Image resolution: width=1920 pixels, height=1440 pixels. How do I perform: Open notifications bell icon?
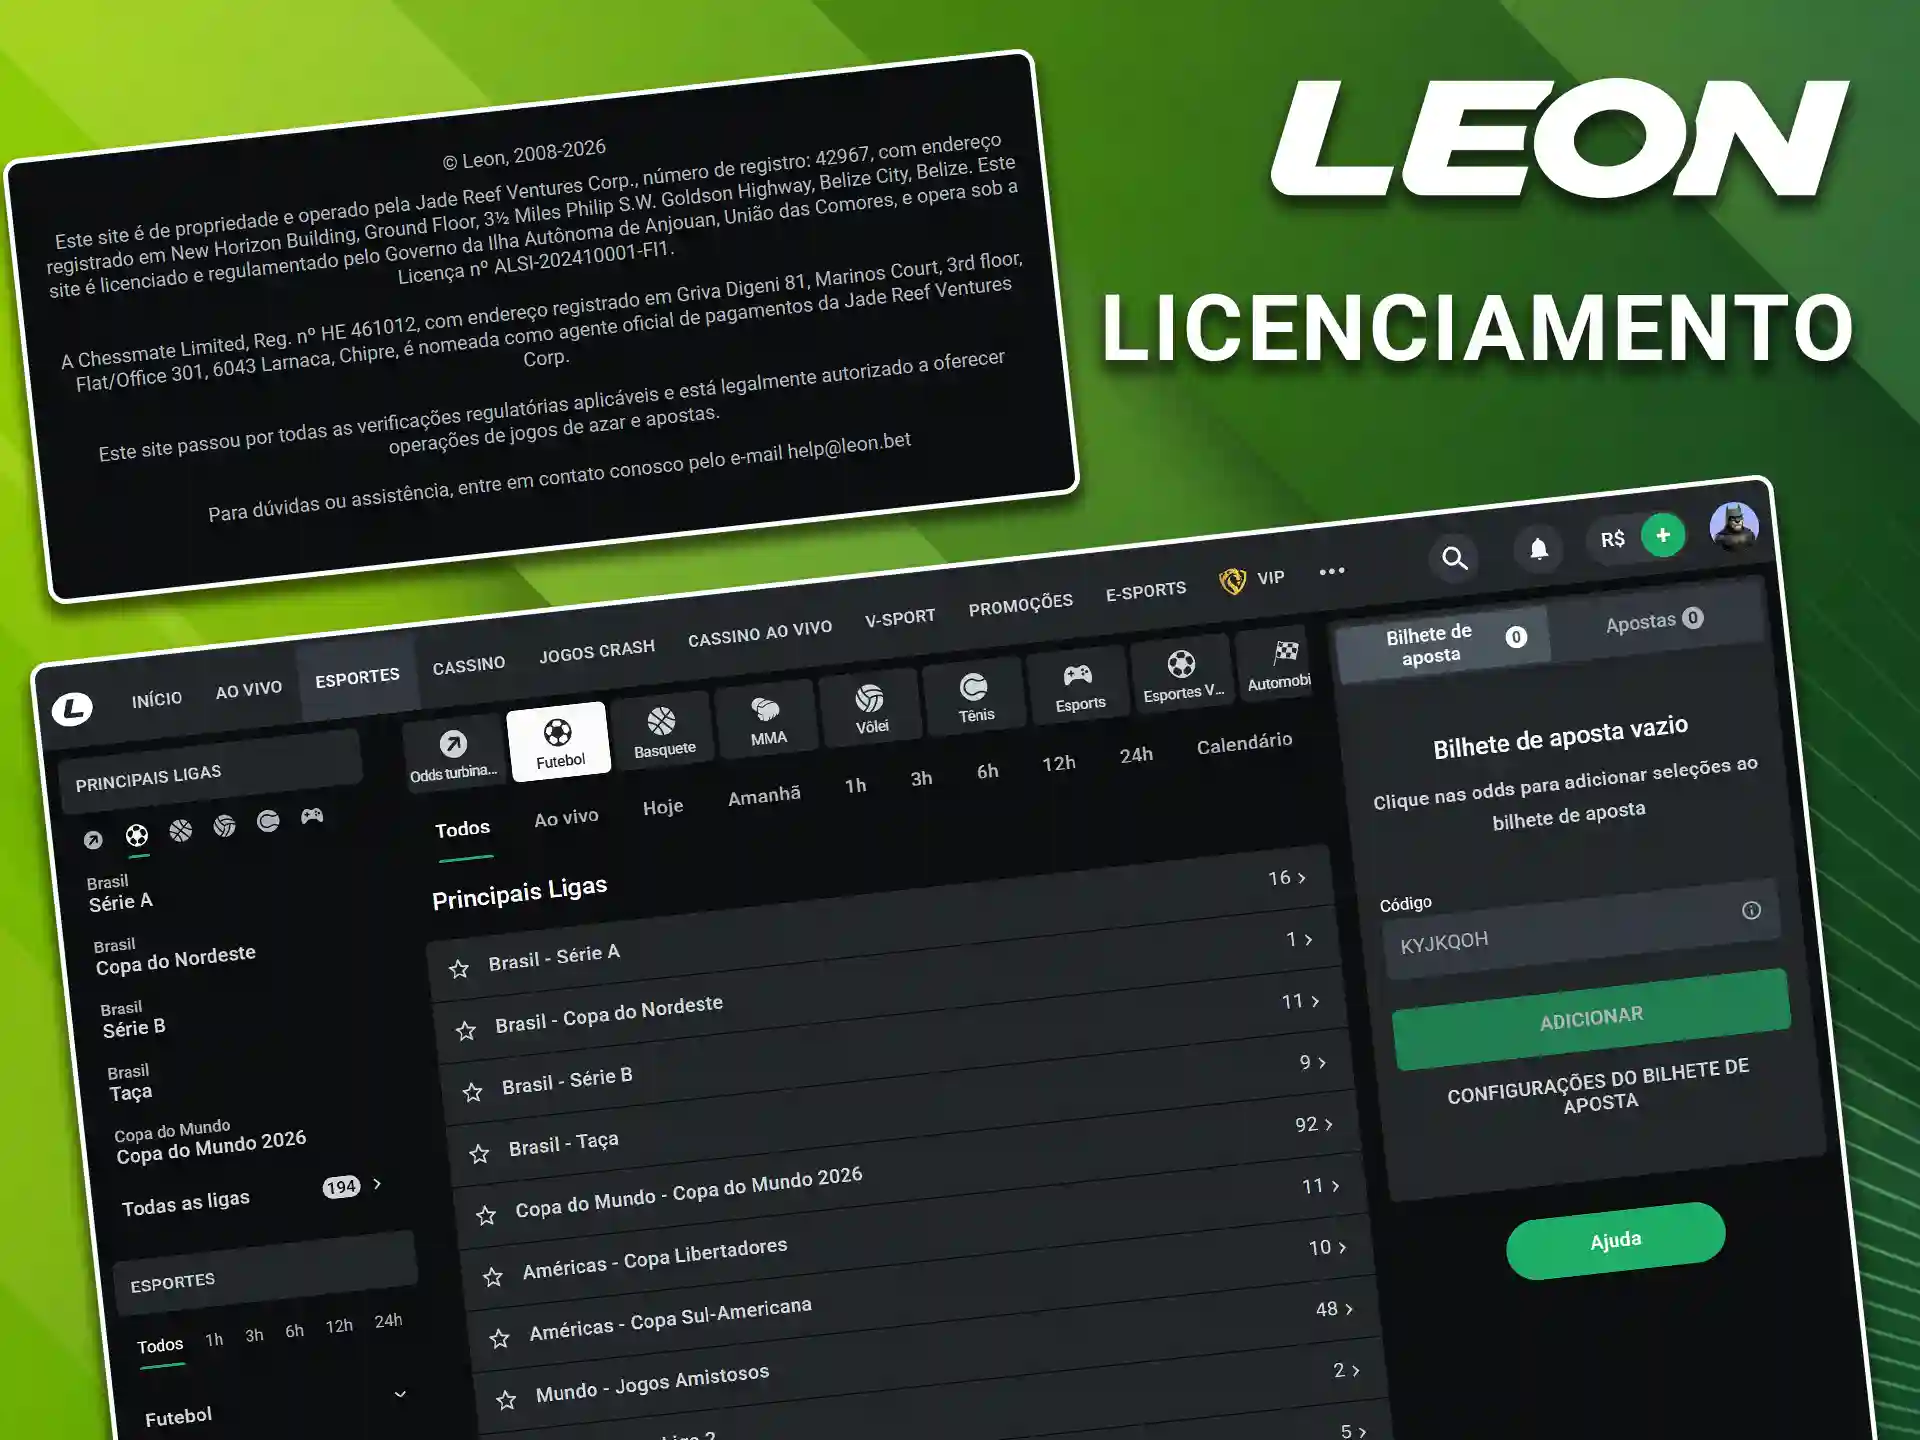1539,548
